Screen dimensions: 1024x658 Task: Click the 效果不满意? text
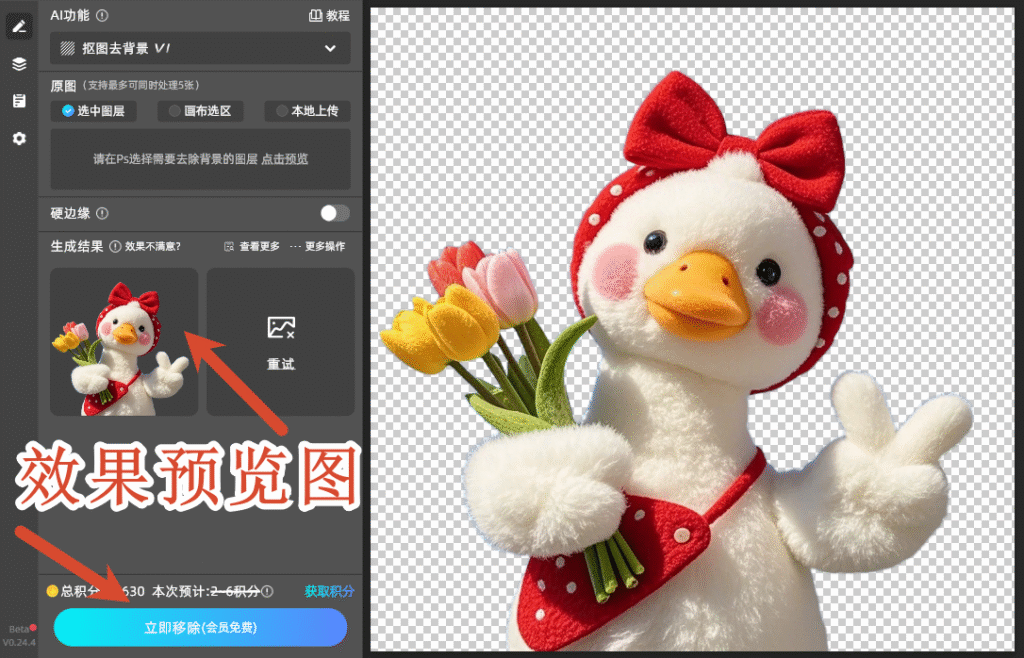point(153,246)
